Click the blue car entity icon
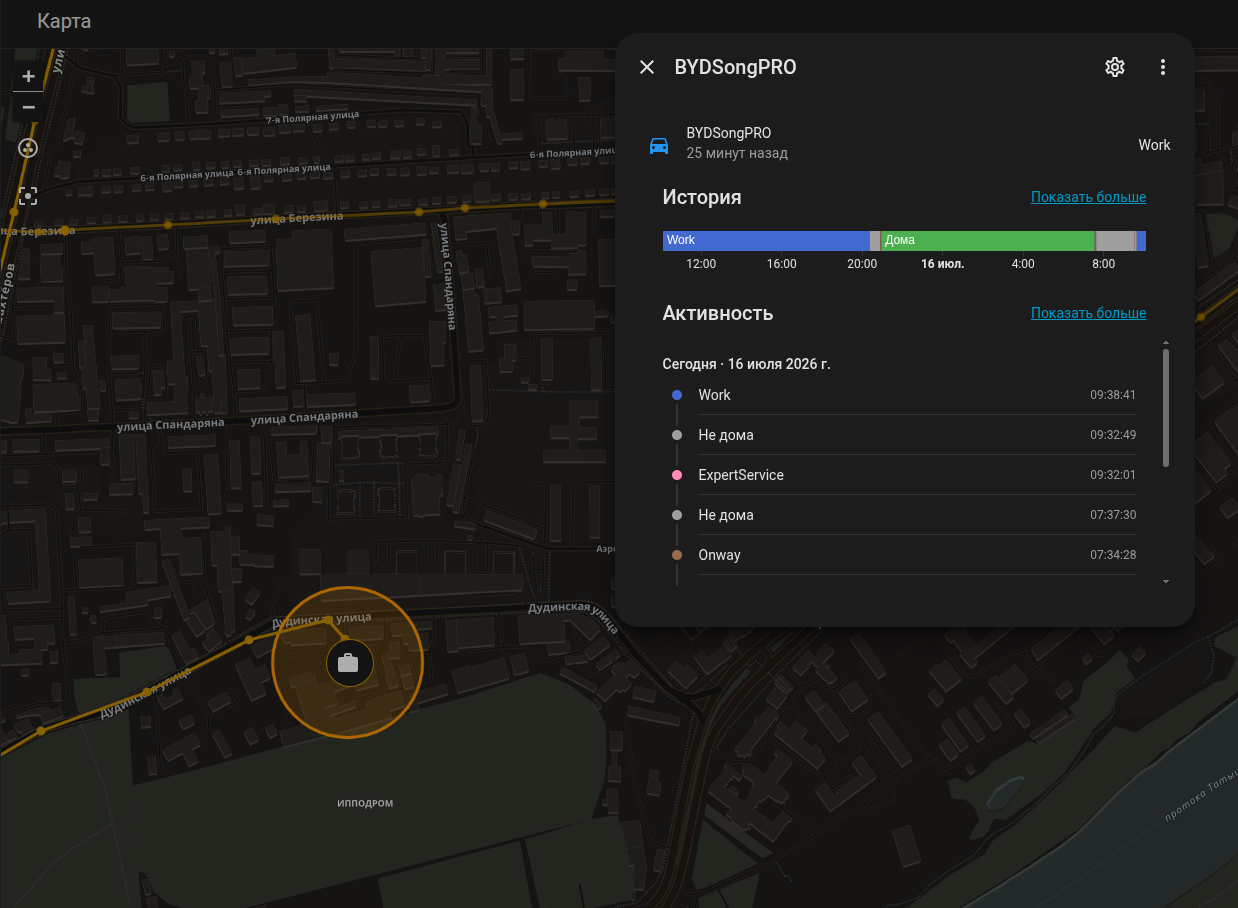 coord(659,145)
